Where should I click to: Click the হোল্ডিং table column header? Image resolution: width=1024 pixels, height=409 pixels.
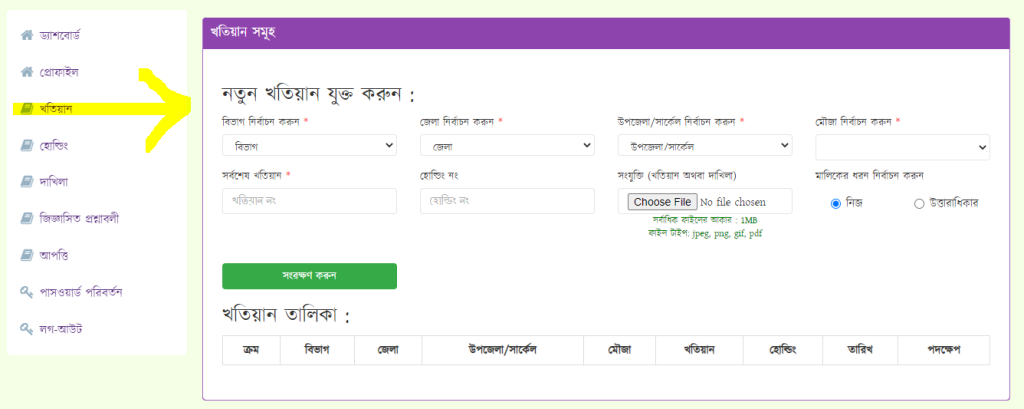click(x=783, y=350)
